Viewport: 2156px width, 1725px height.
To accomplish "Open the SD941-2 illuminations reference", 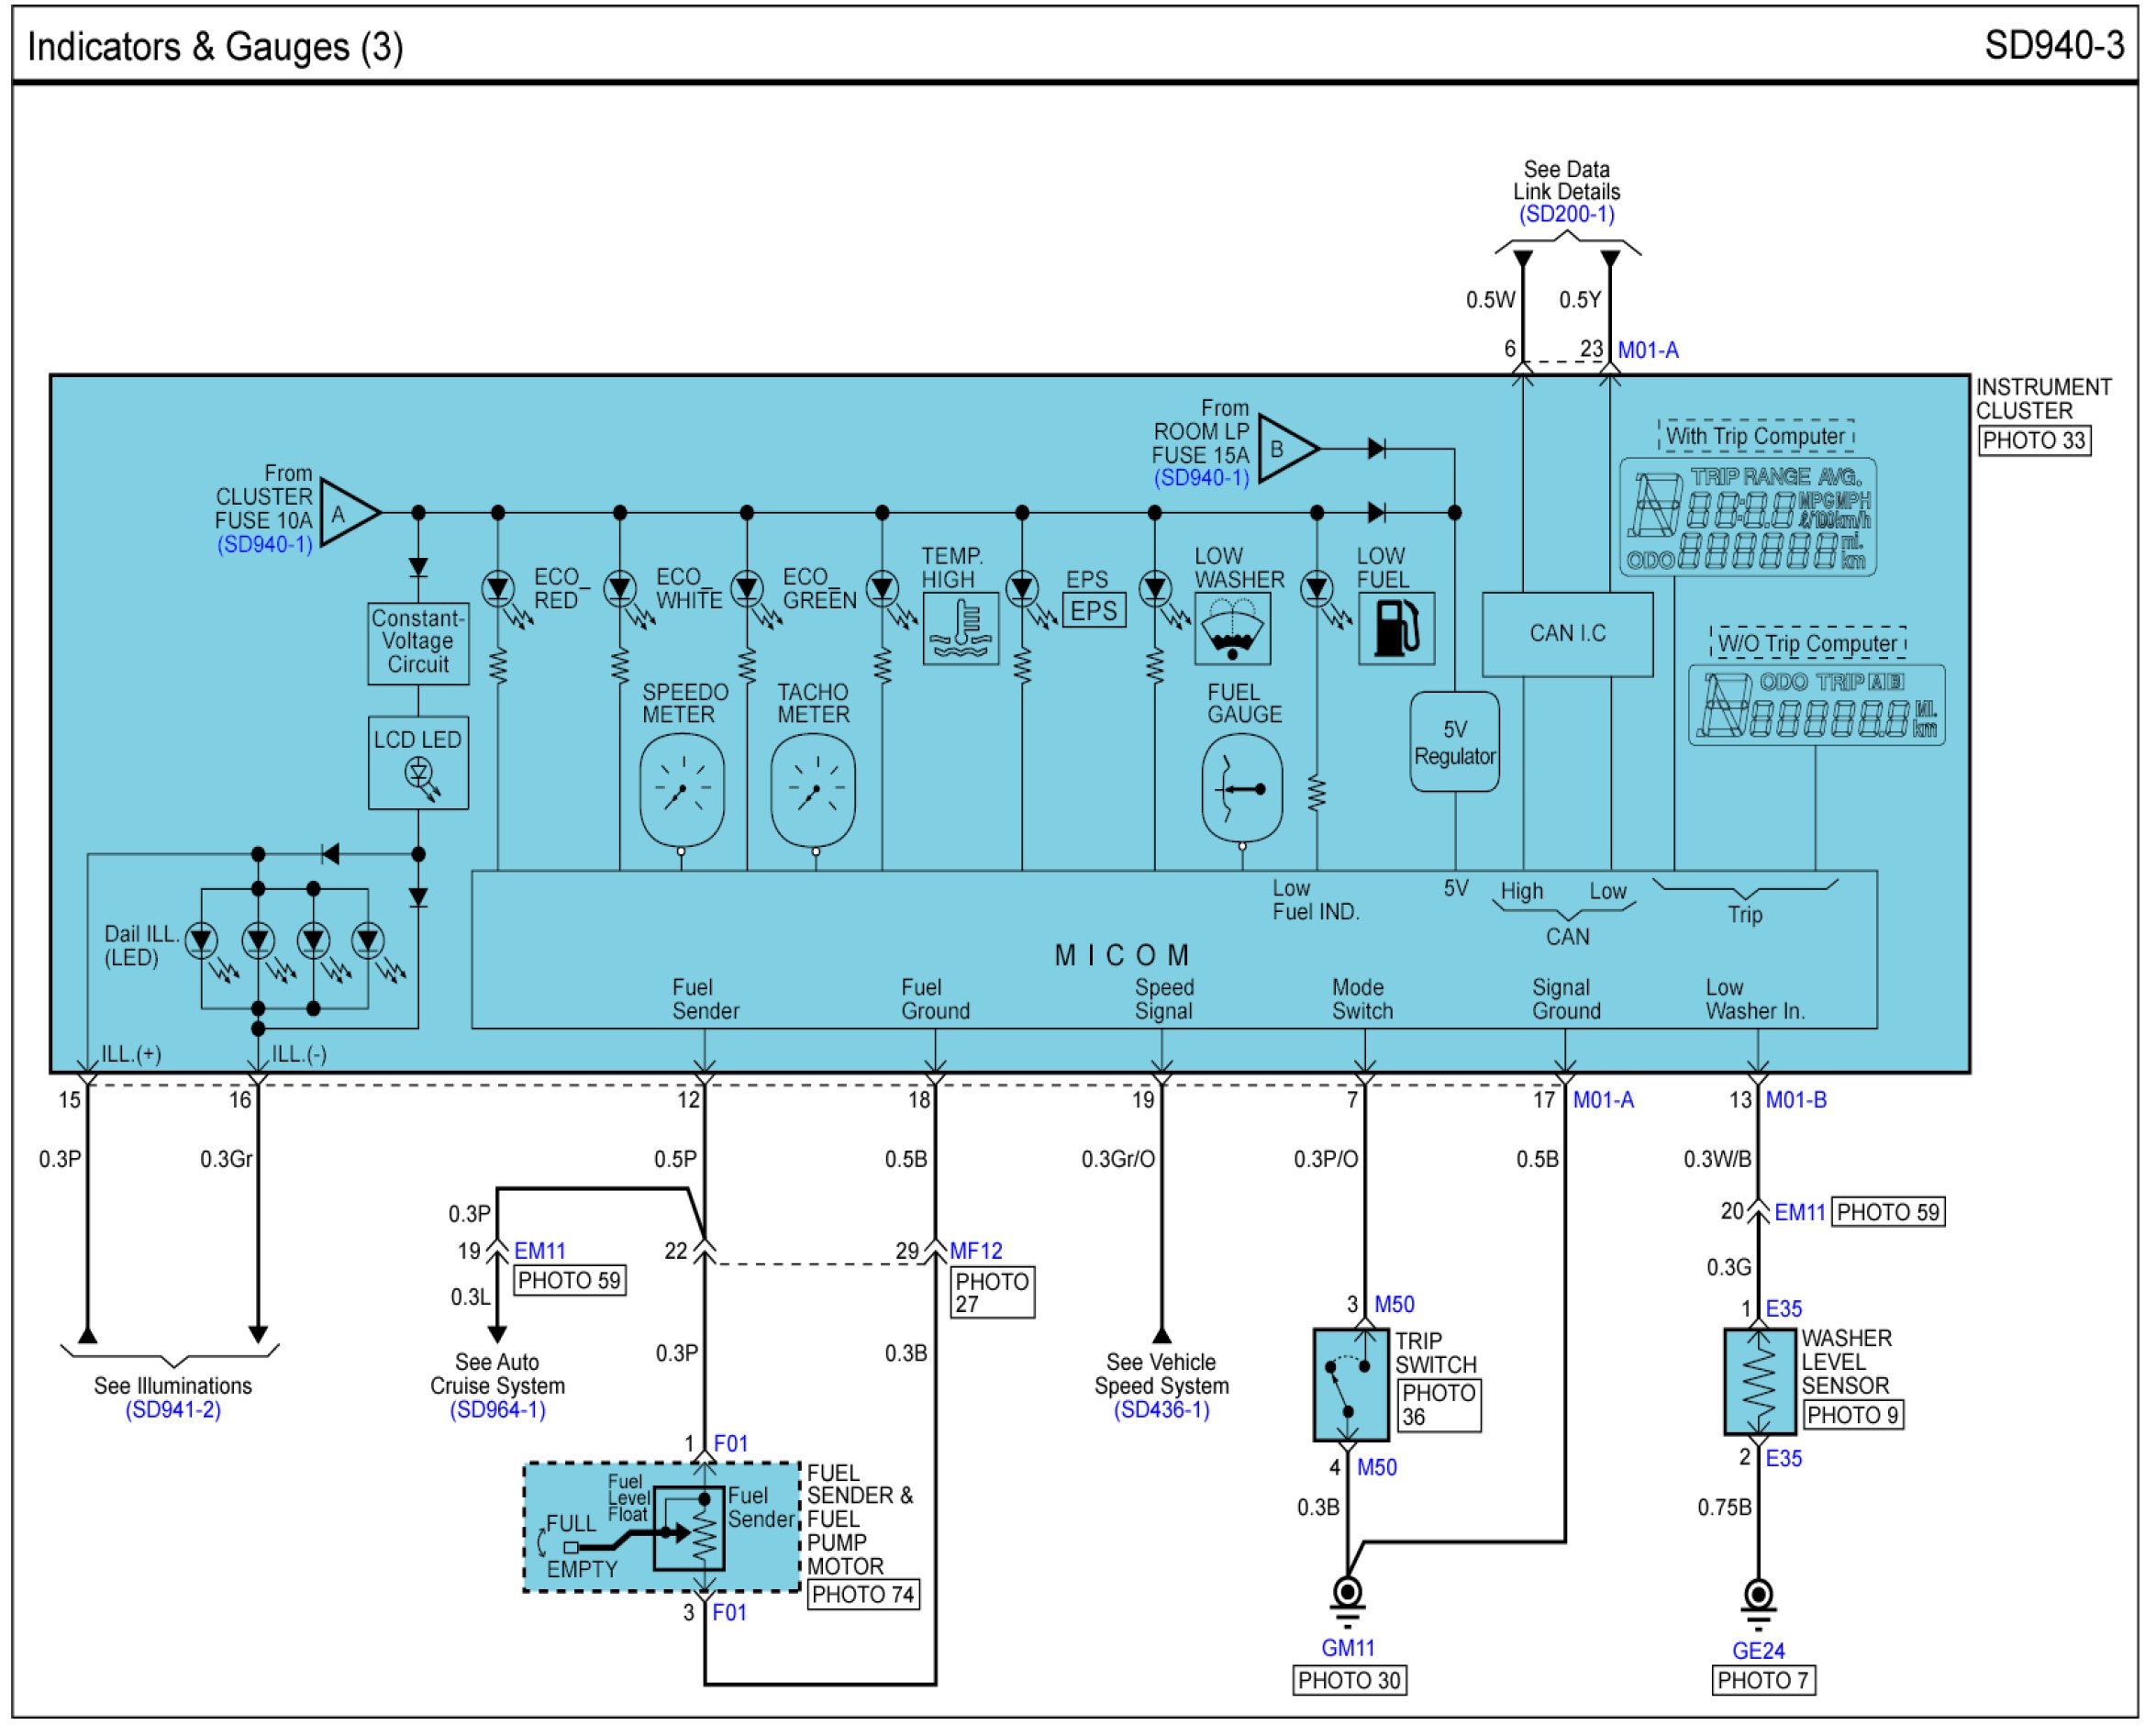I will tap(173, 1410).
